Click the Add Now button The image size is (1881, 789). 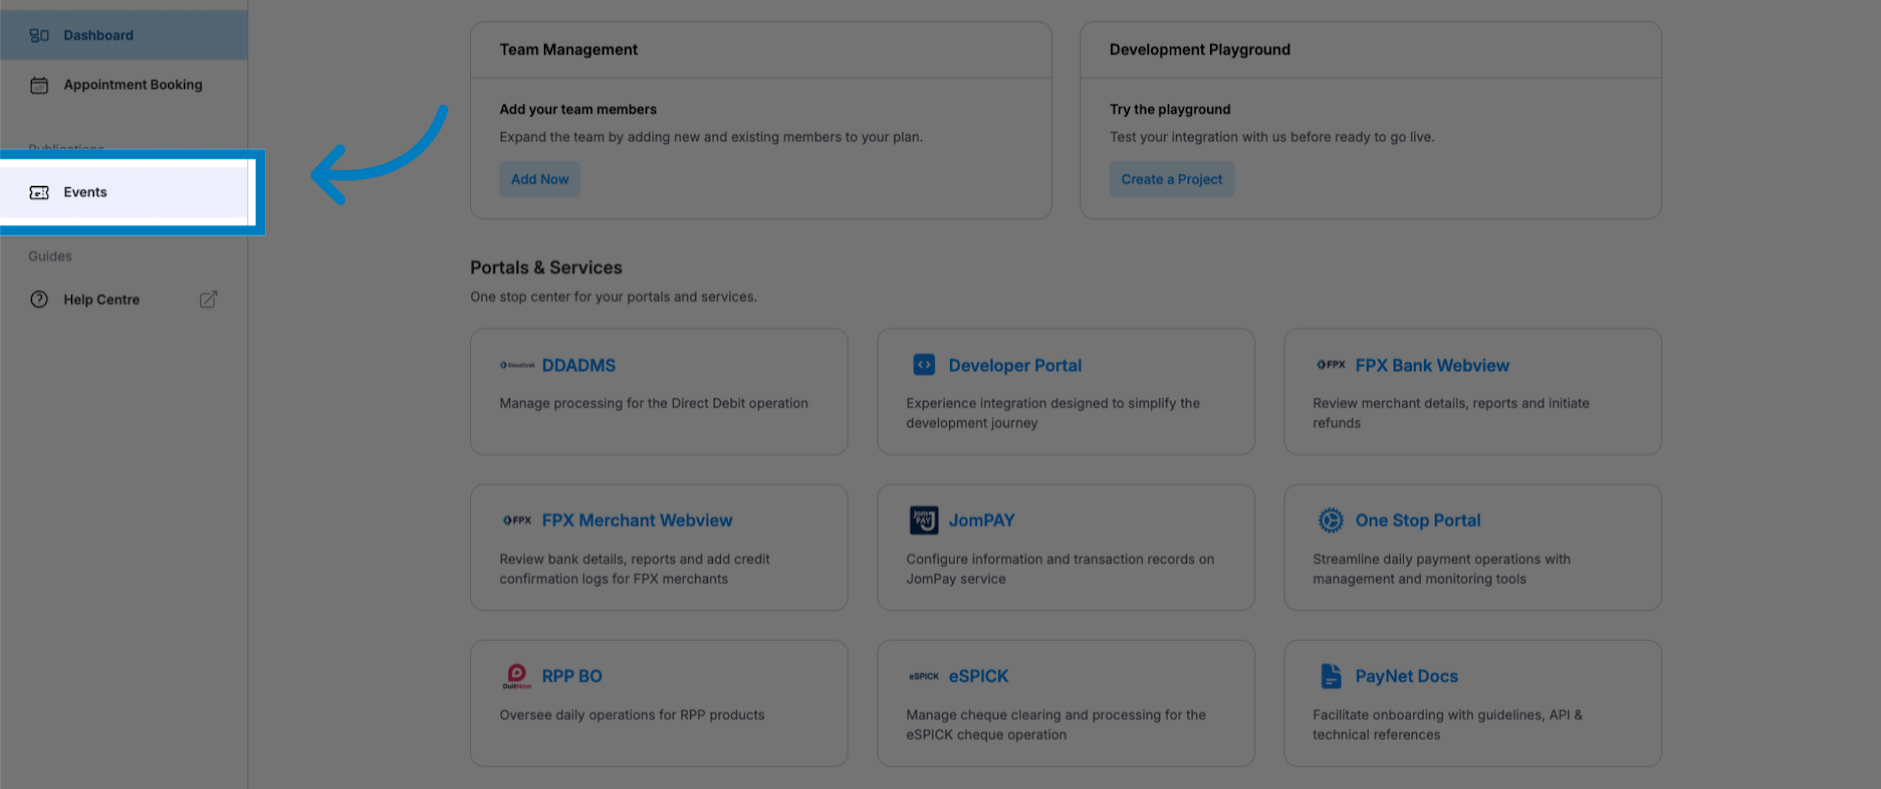tap(540, 179)
